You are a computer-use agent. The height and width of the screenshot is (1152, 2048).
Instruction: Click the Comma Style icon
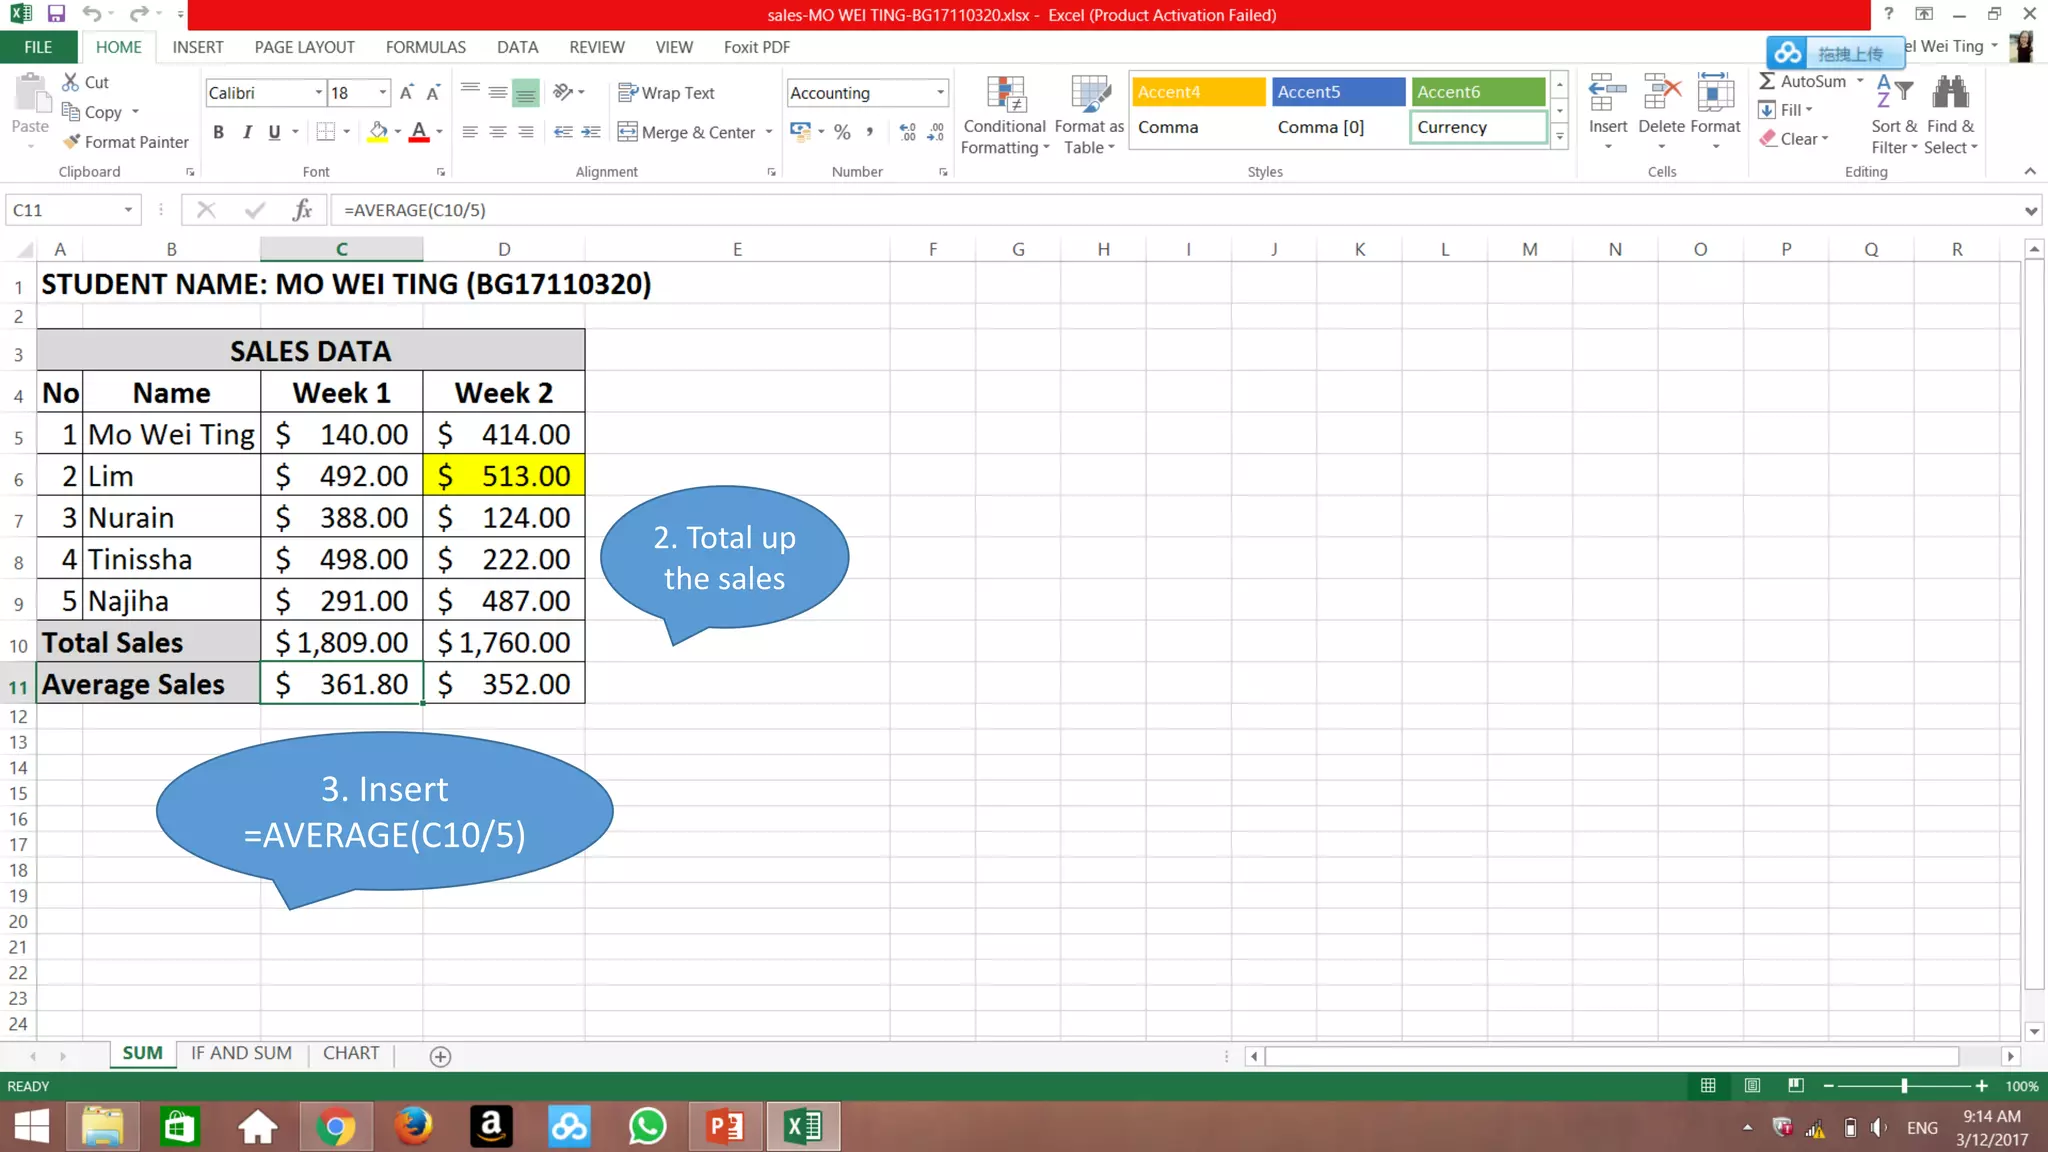pos(869,132)
